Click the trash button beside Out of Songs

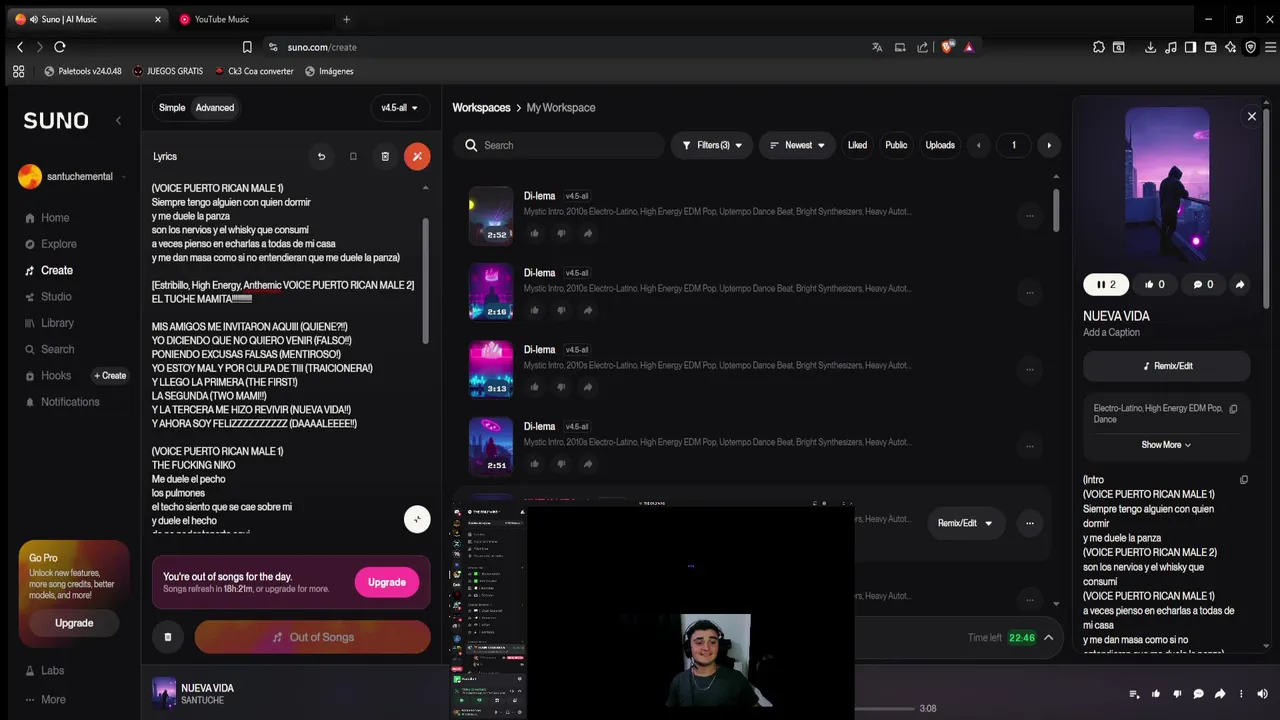(168, 637)
